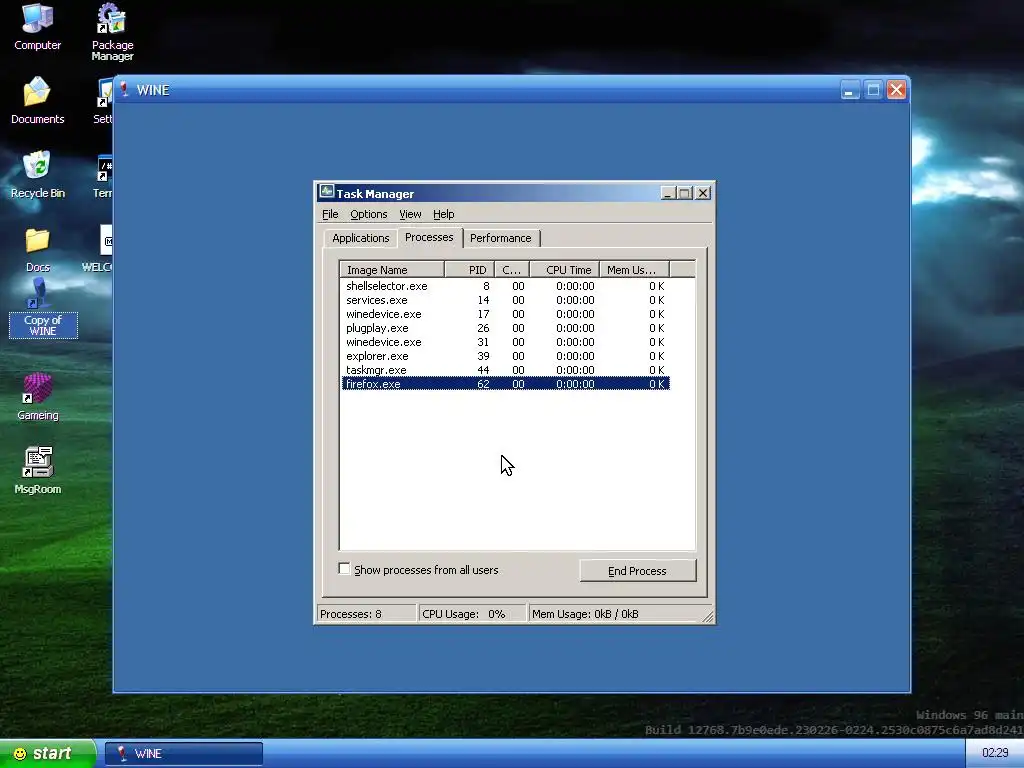Click the CPU Usage status entry

[472, 614]
